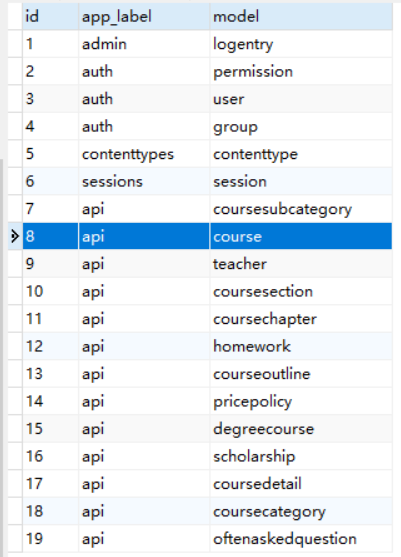
Task: Select the logentry model cell
Action: coord(301,44)
